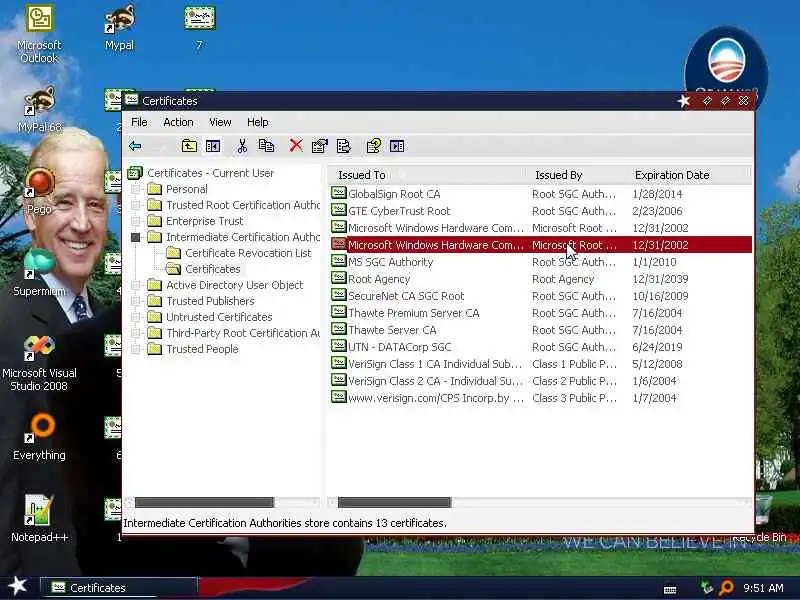
Task: Expand the Untrusted Certificates node
Action: pos(135,317)
